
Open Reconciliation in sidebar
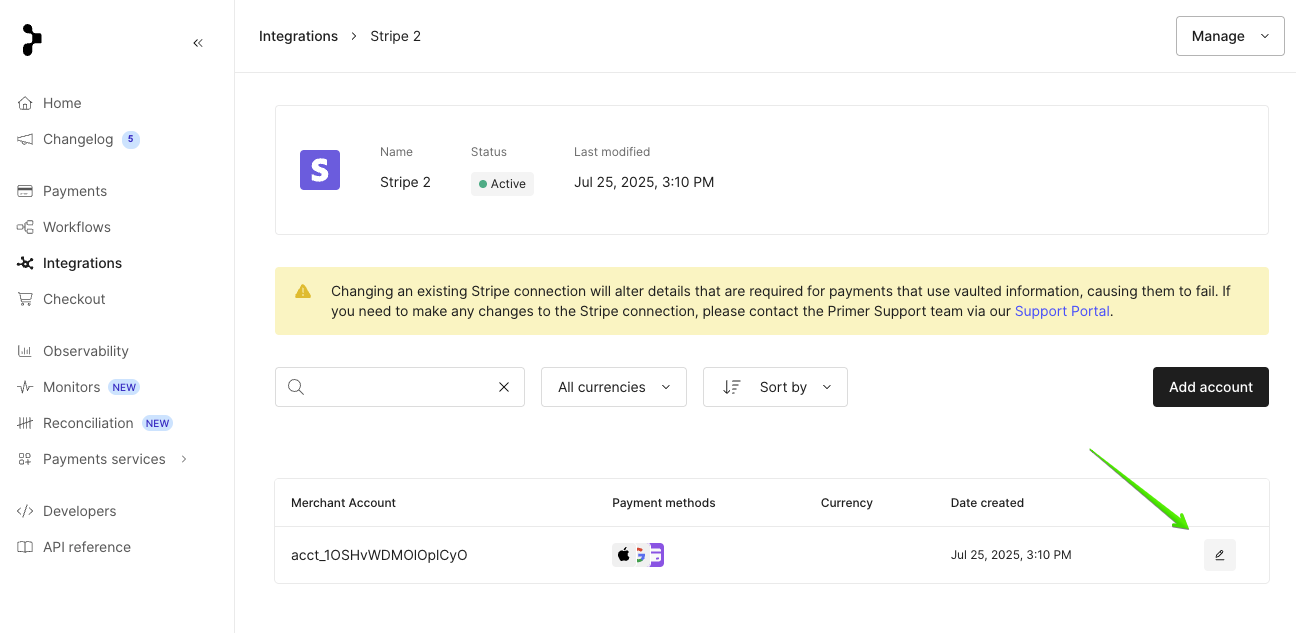point(88,423)
